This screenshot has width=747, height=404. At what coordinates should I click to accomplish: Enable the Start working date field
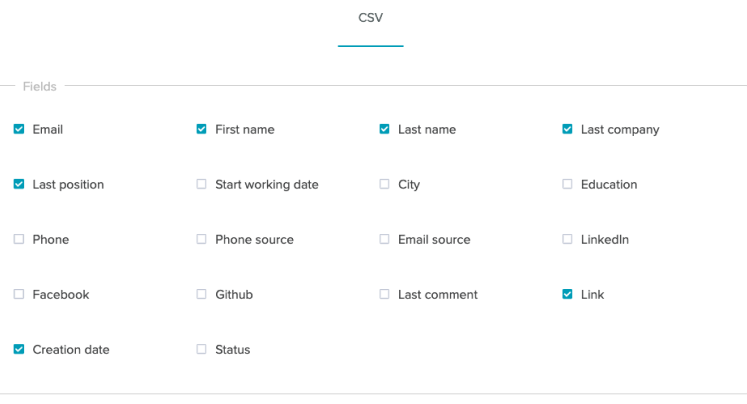202,184
